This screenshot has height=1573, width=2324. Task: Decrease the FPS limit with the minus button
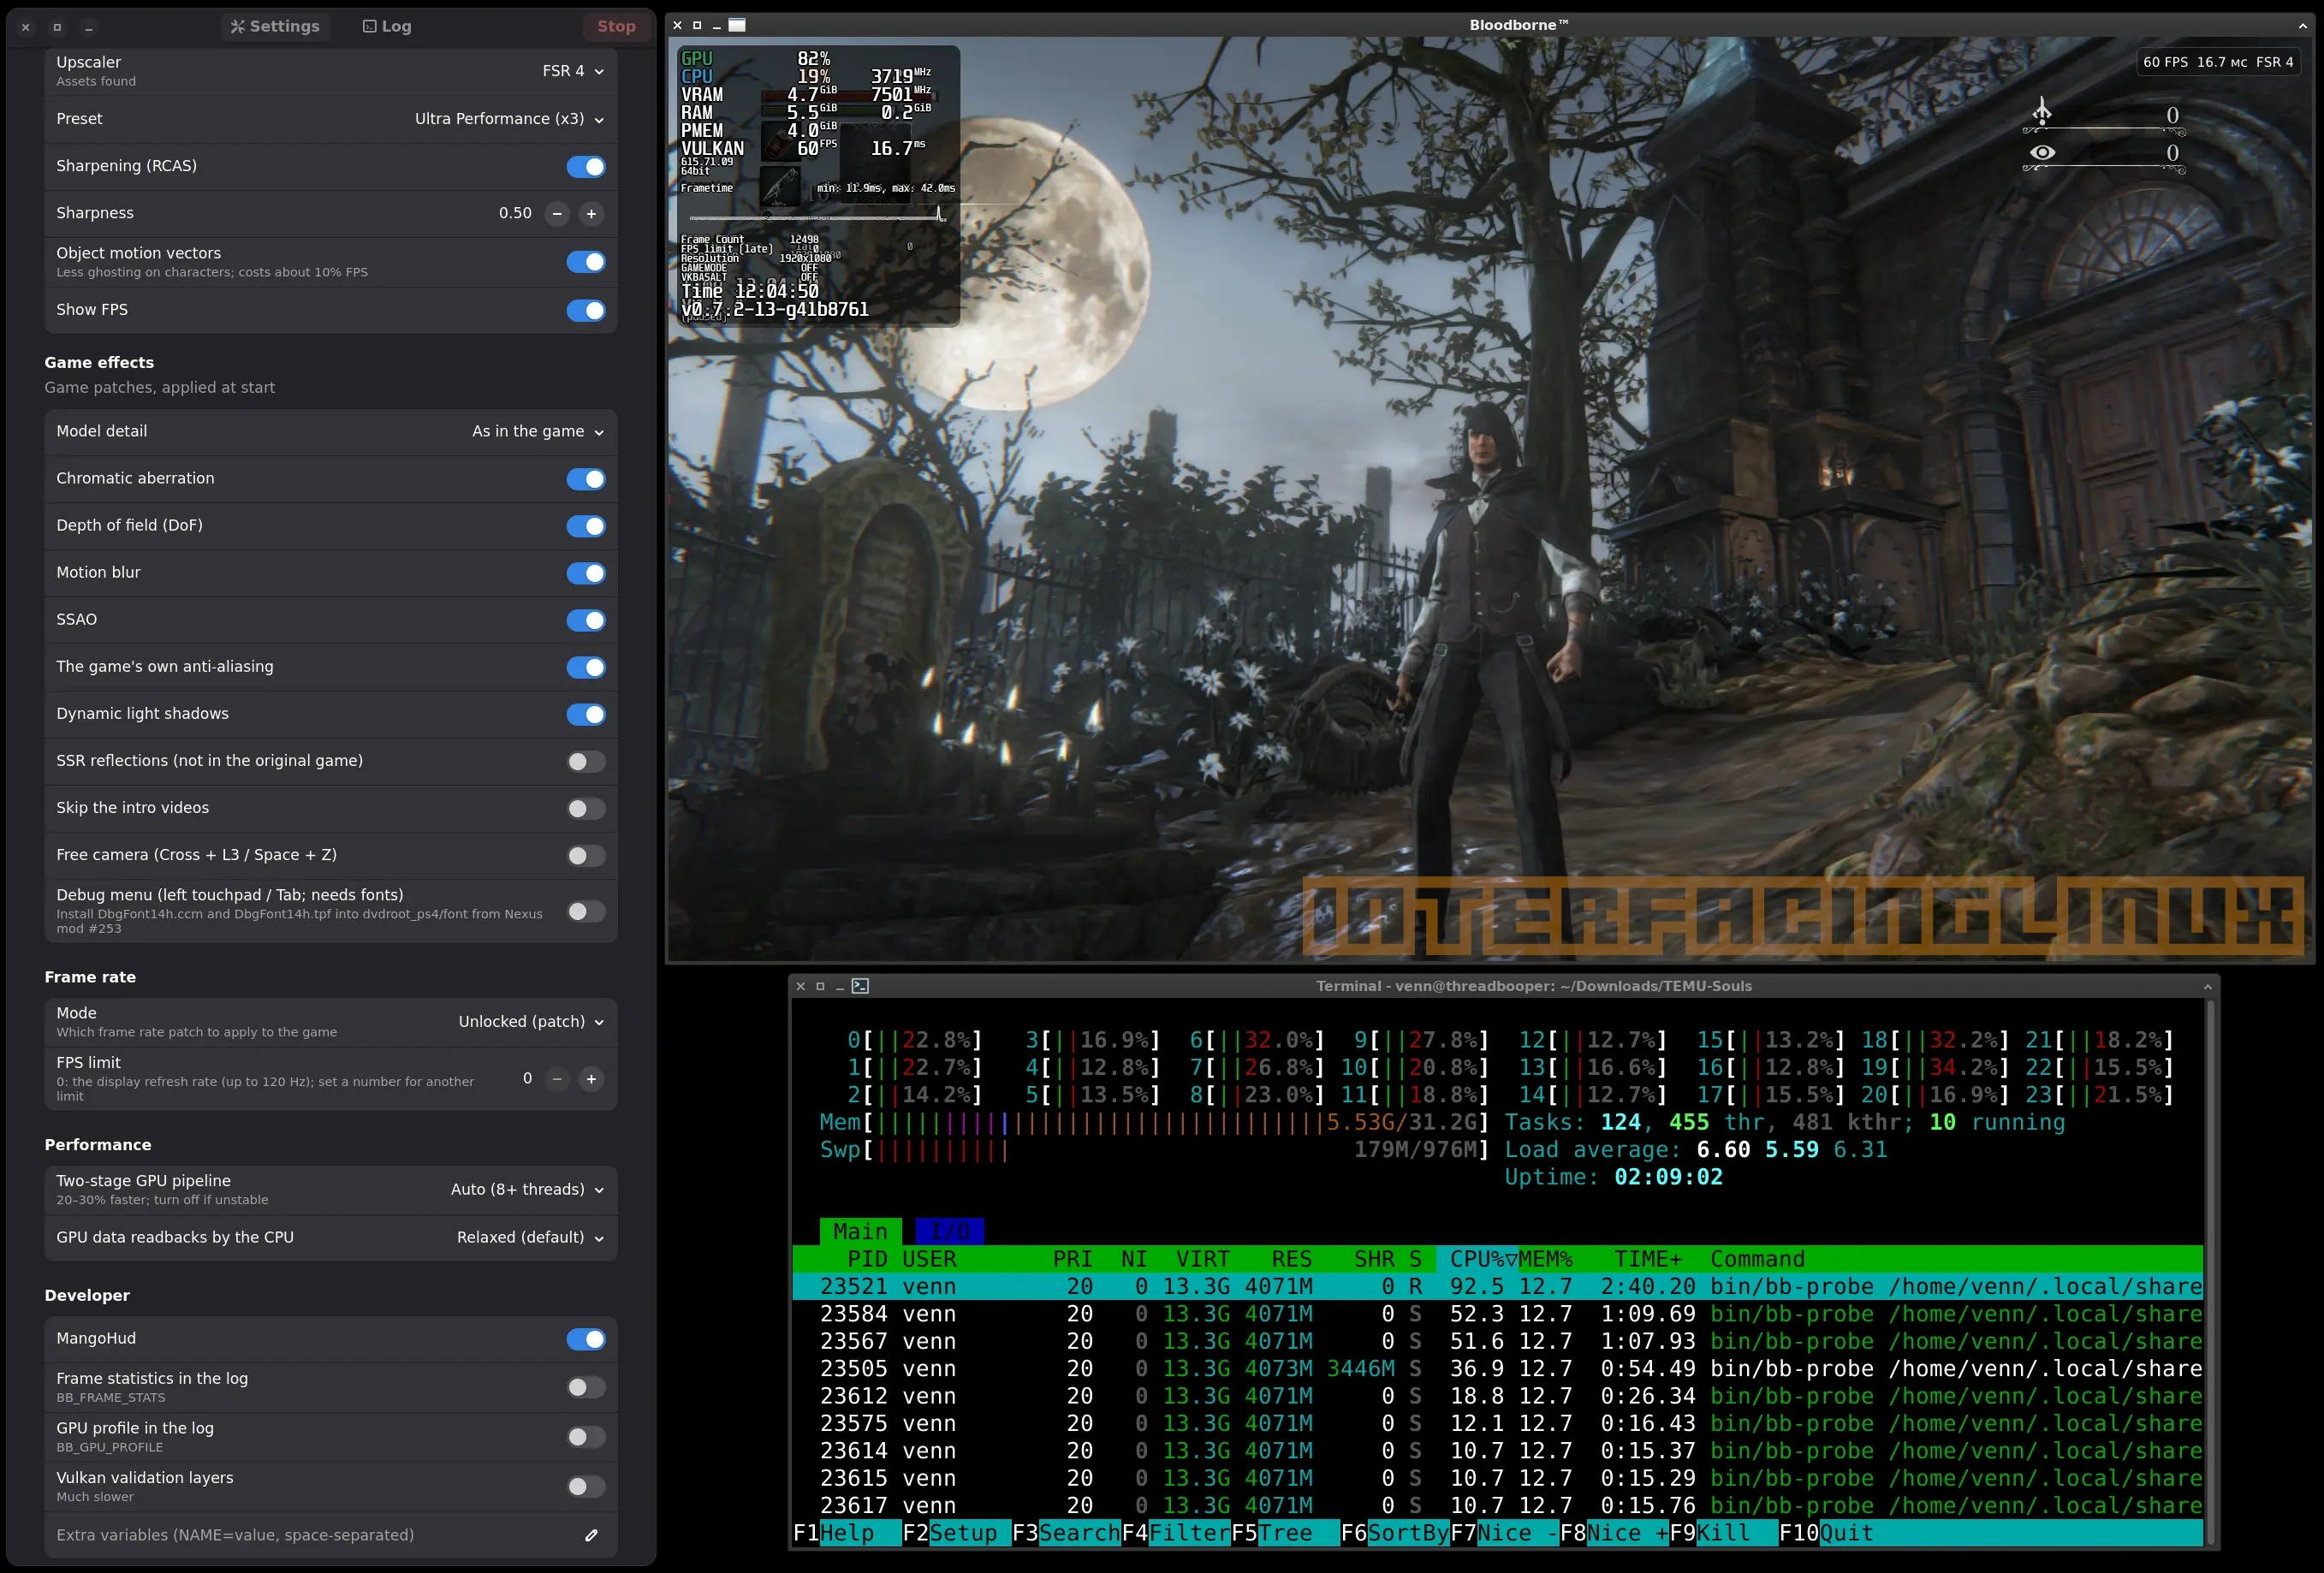pyautogui.click(x=557, y=1078)
